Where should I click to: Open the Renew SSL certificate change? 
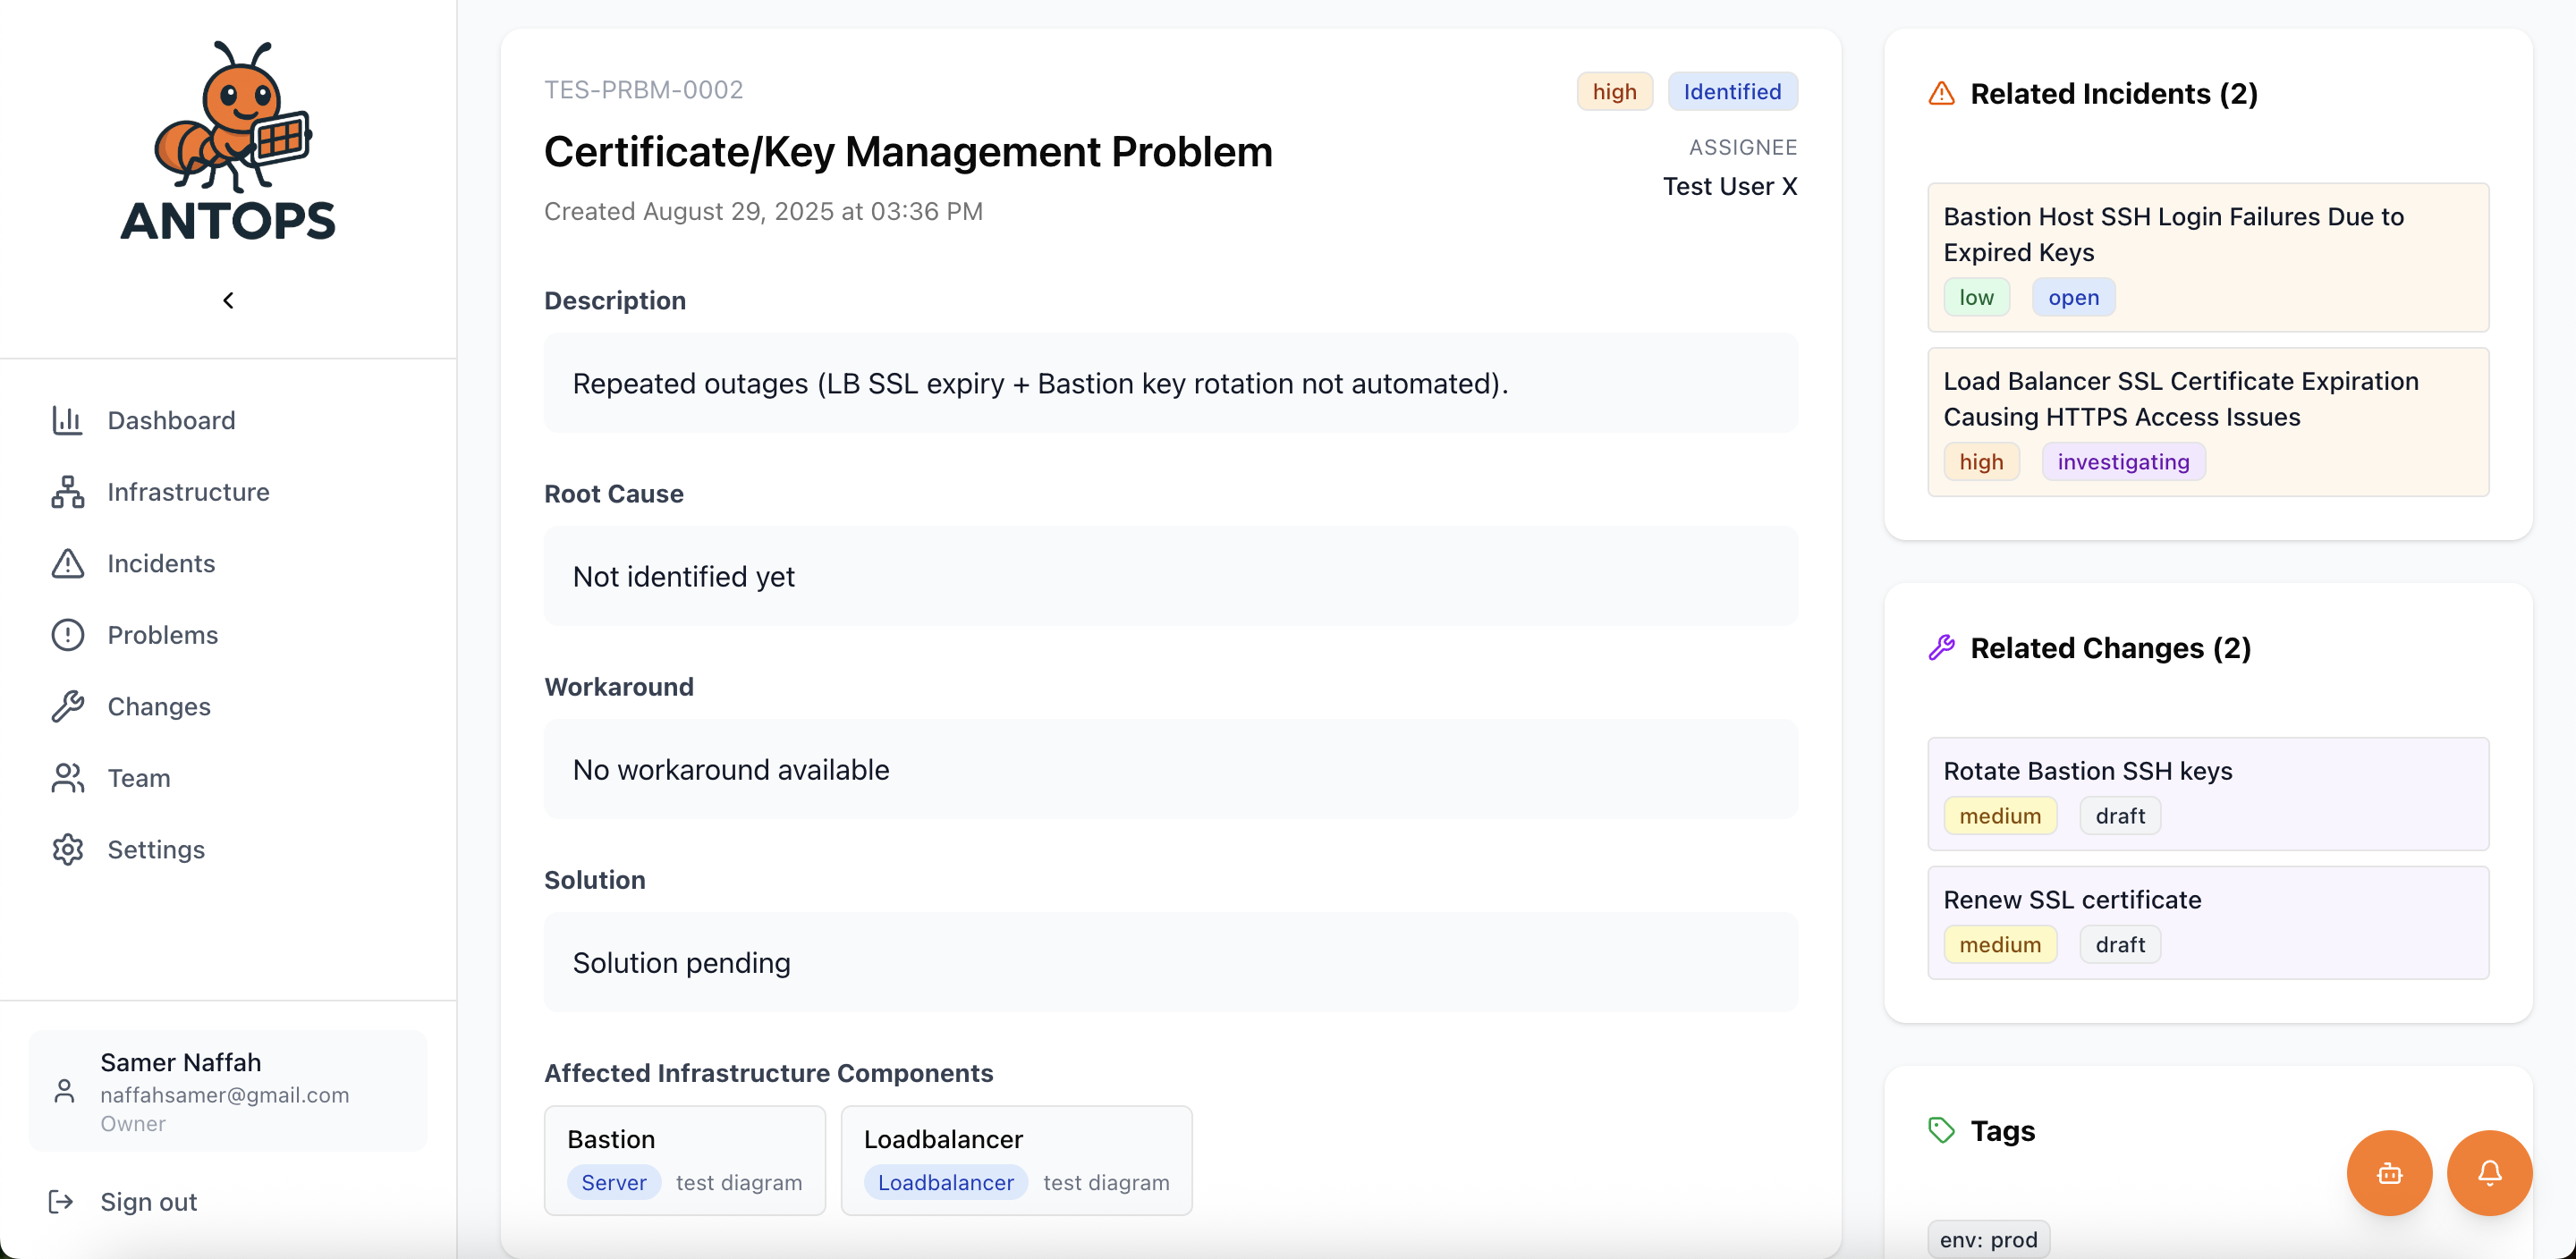click(2208, 921)
